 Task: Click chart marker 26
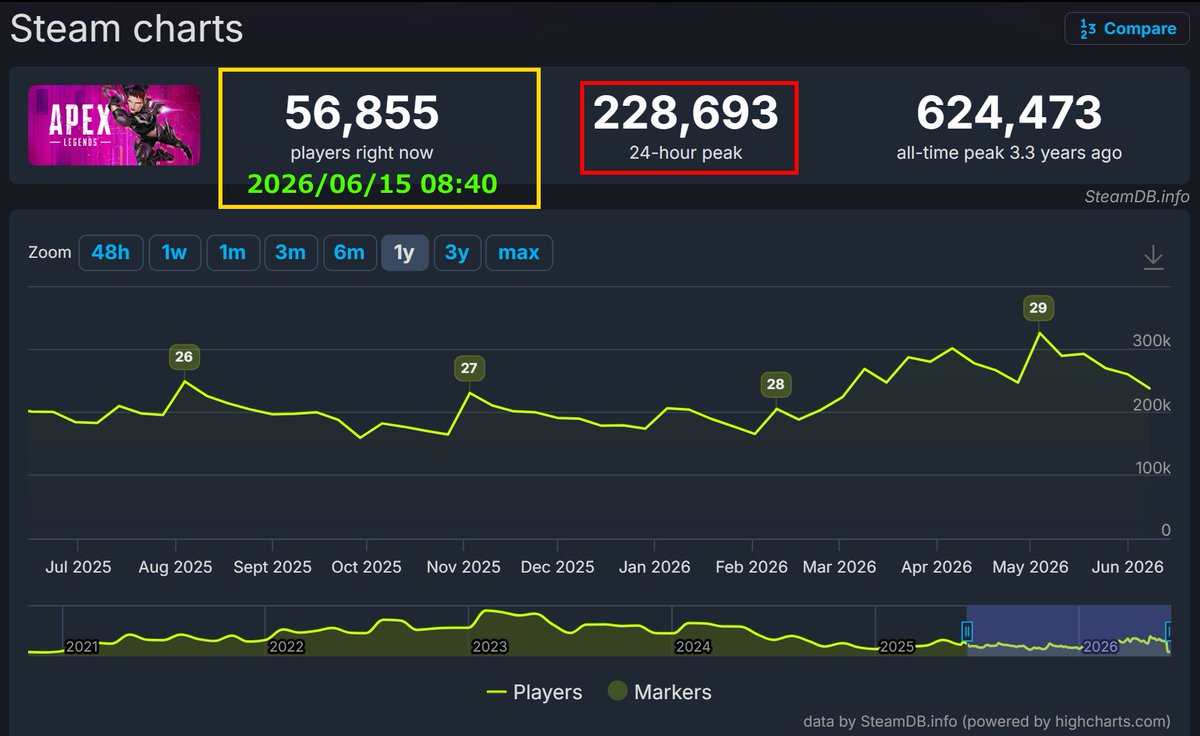coord(184,357)
